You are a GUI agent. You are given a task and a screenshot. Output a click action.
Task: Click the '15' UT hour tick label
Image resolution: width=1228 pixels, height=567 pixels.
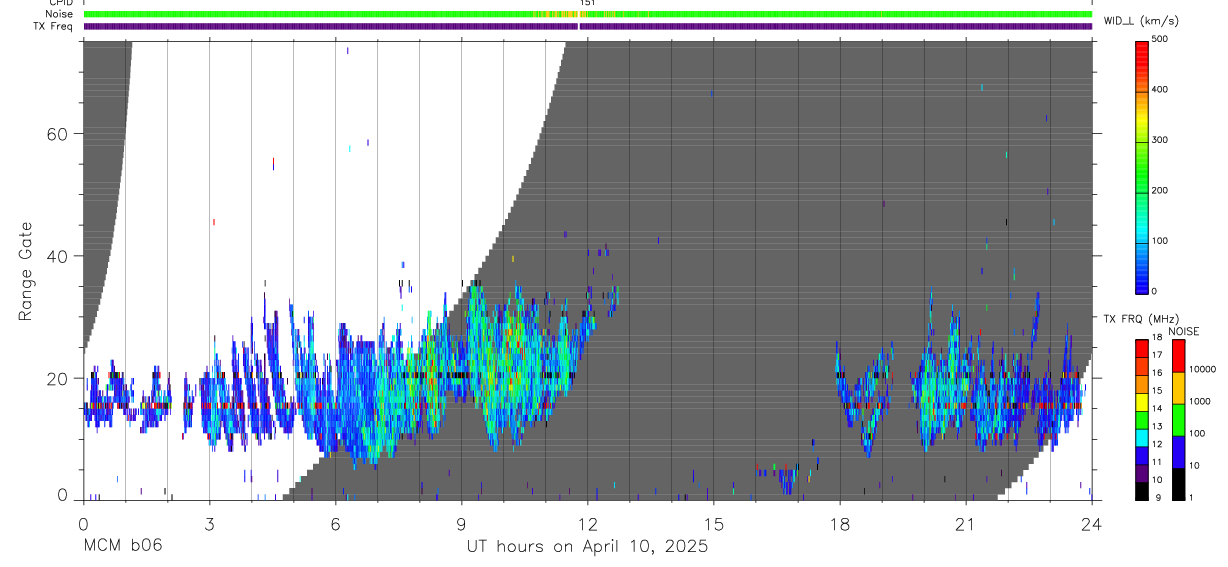pyautogui.click(x=713, y=523)
